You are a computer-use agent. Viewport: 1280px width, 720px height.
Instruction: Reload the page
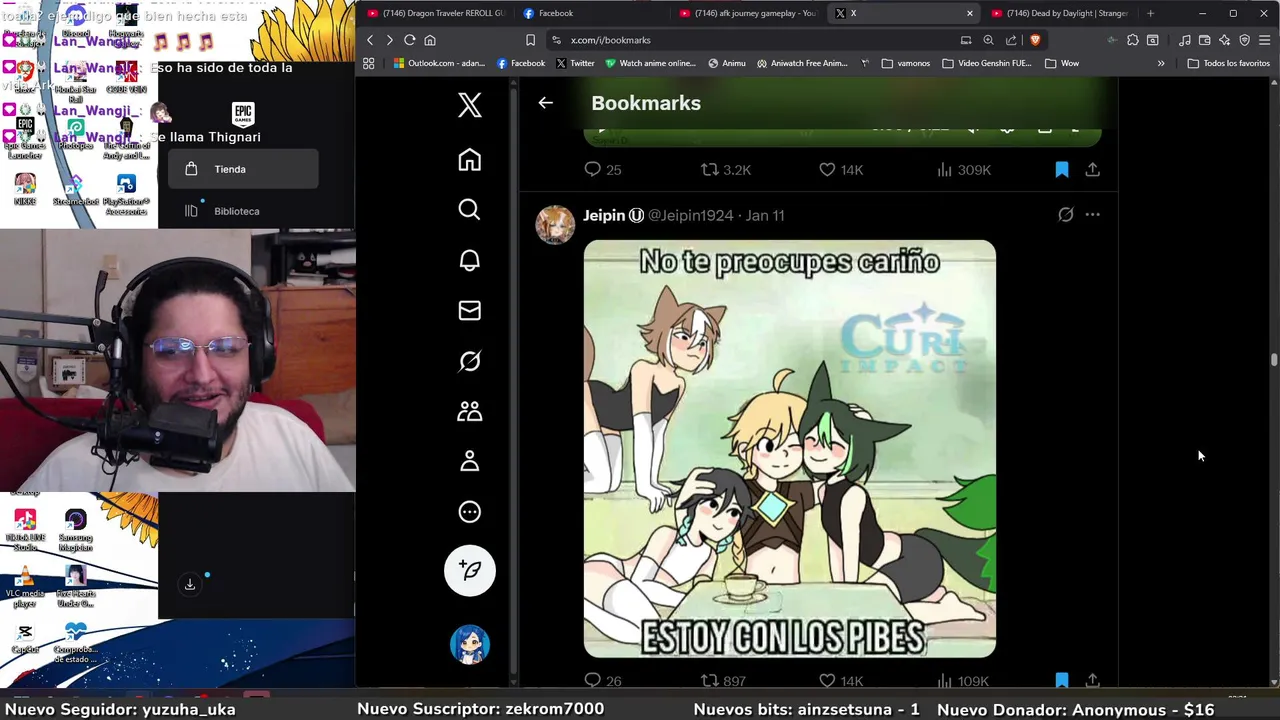pyautogui.click(x=409, y=40)
